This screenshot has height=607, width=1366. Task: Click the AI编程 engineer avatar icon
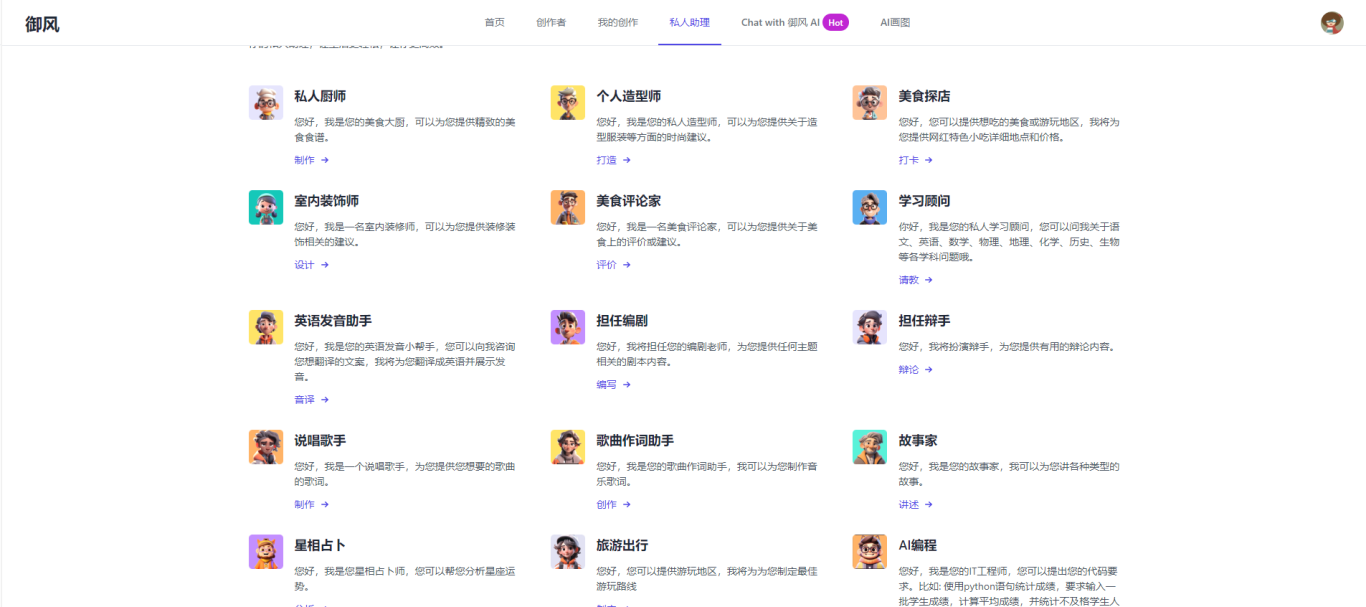870,552
